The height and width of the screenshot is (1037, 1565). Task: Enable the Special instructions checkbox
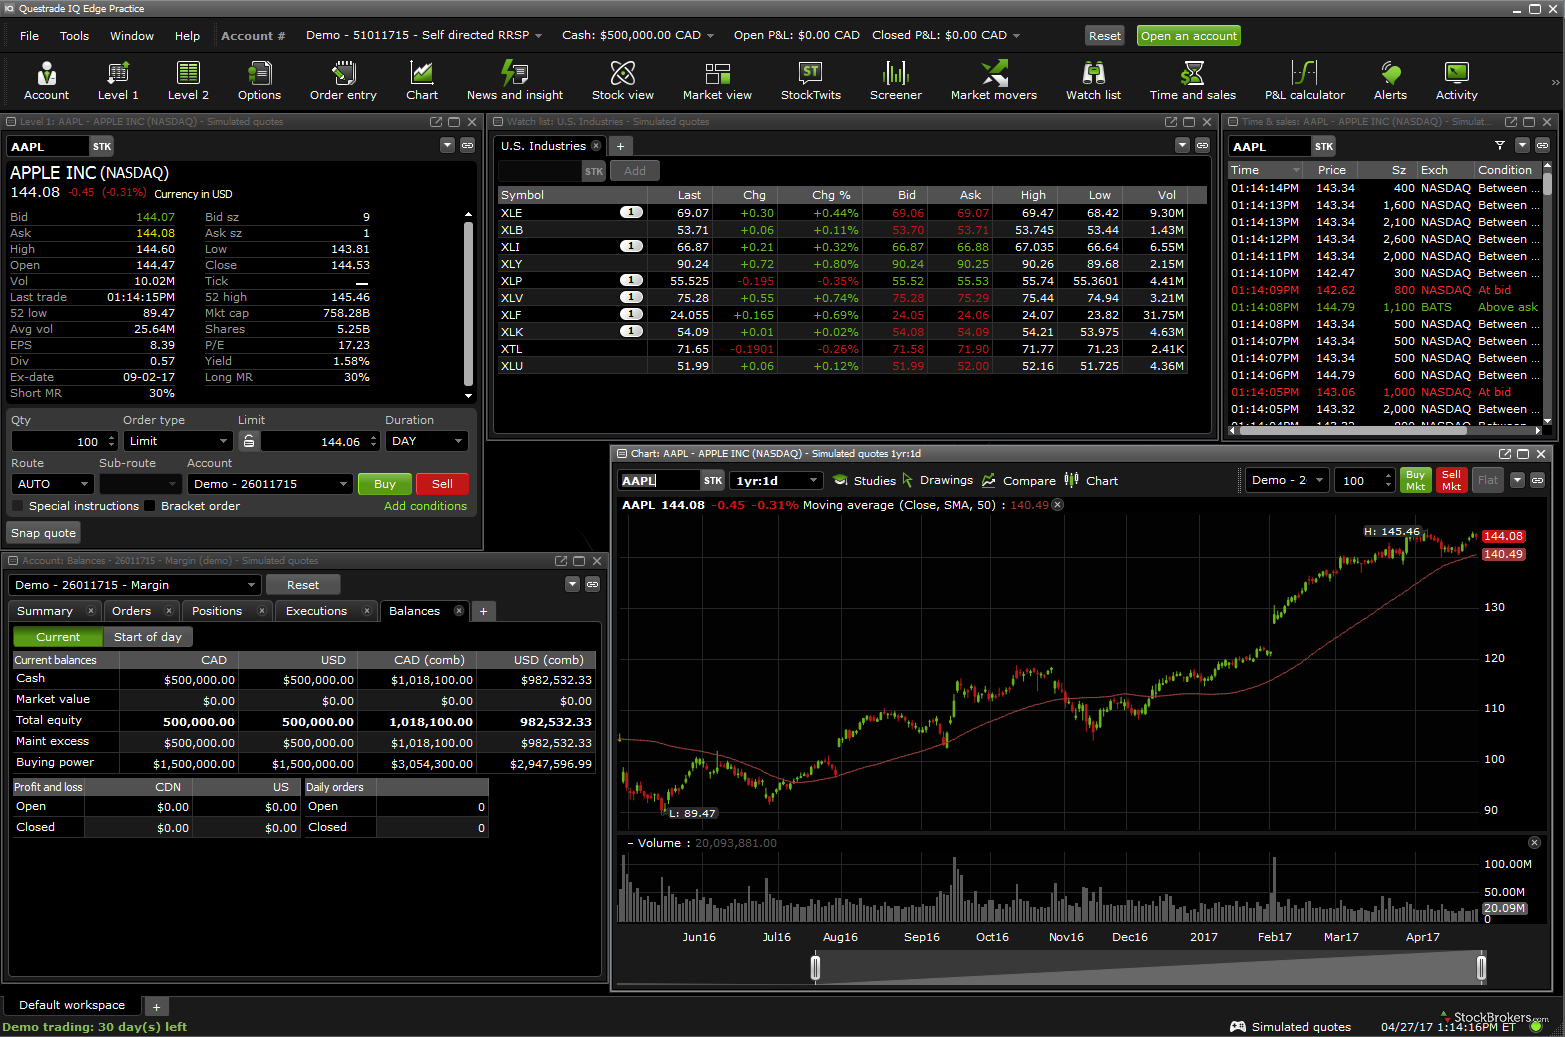(18, 506)
